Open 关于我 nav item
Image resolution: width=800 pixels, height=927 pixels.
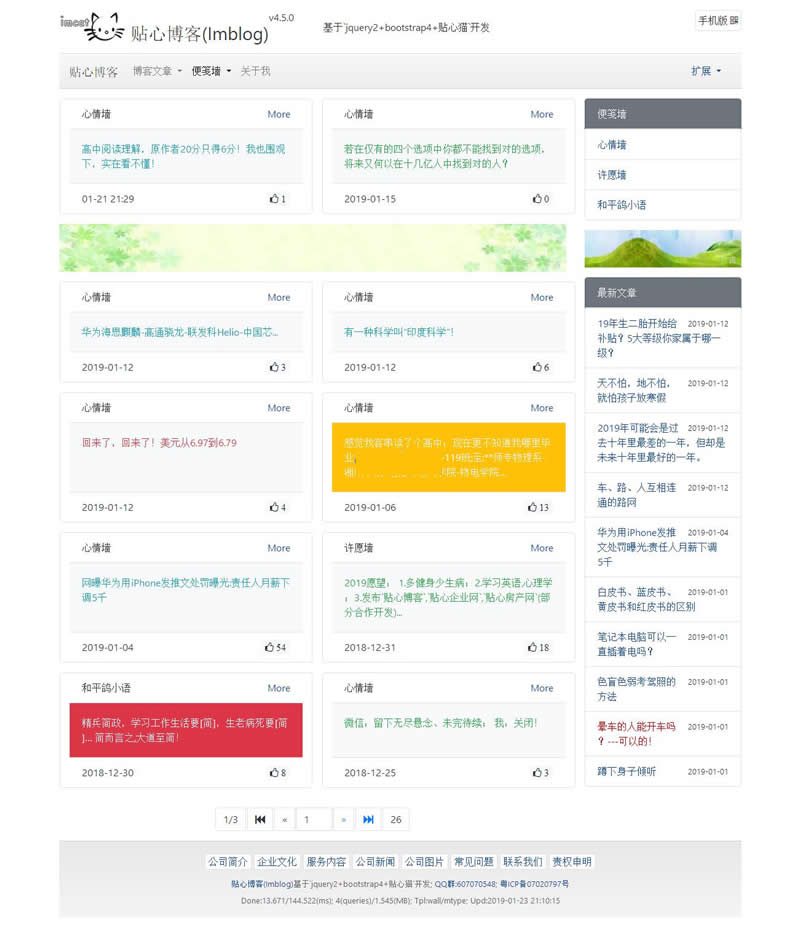[x=255, y=71]
